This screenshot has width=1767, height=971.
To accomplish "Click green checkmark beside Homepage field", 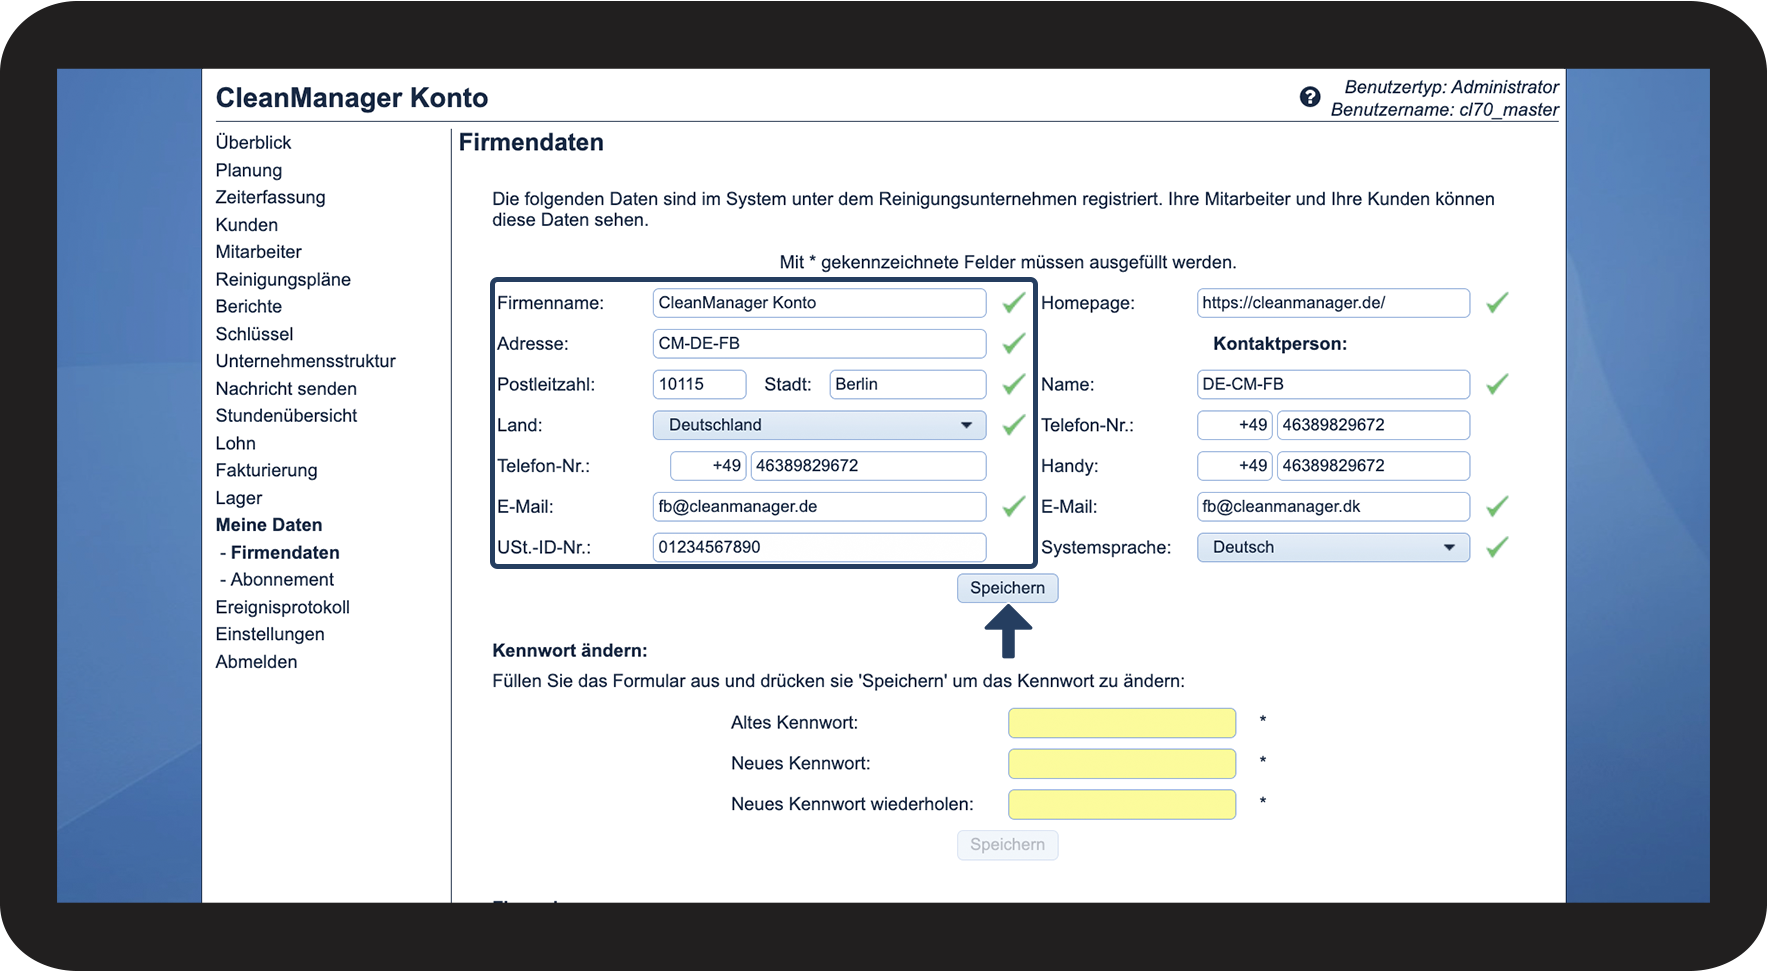I will pyautogui.click(x=1496, y=303).
